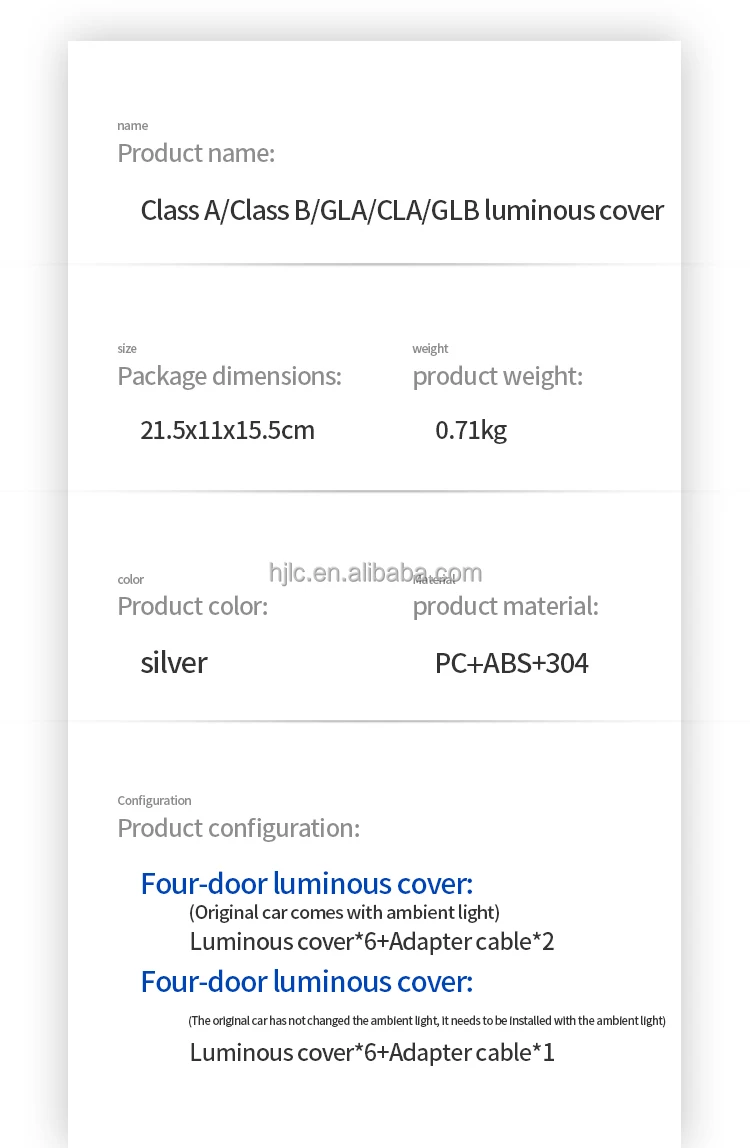Click the note about installing ambient light

[x=426, y=1021]
